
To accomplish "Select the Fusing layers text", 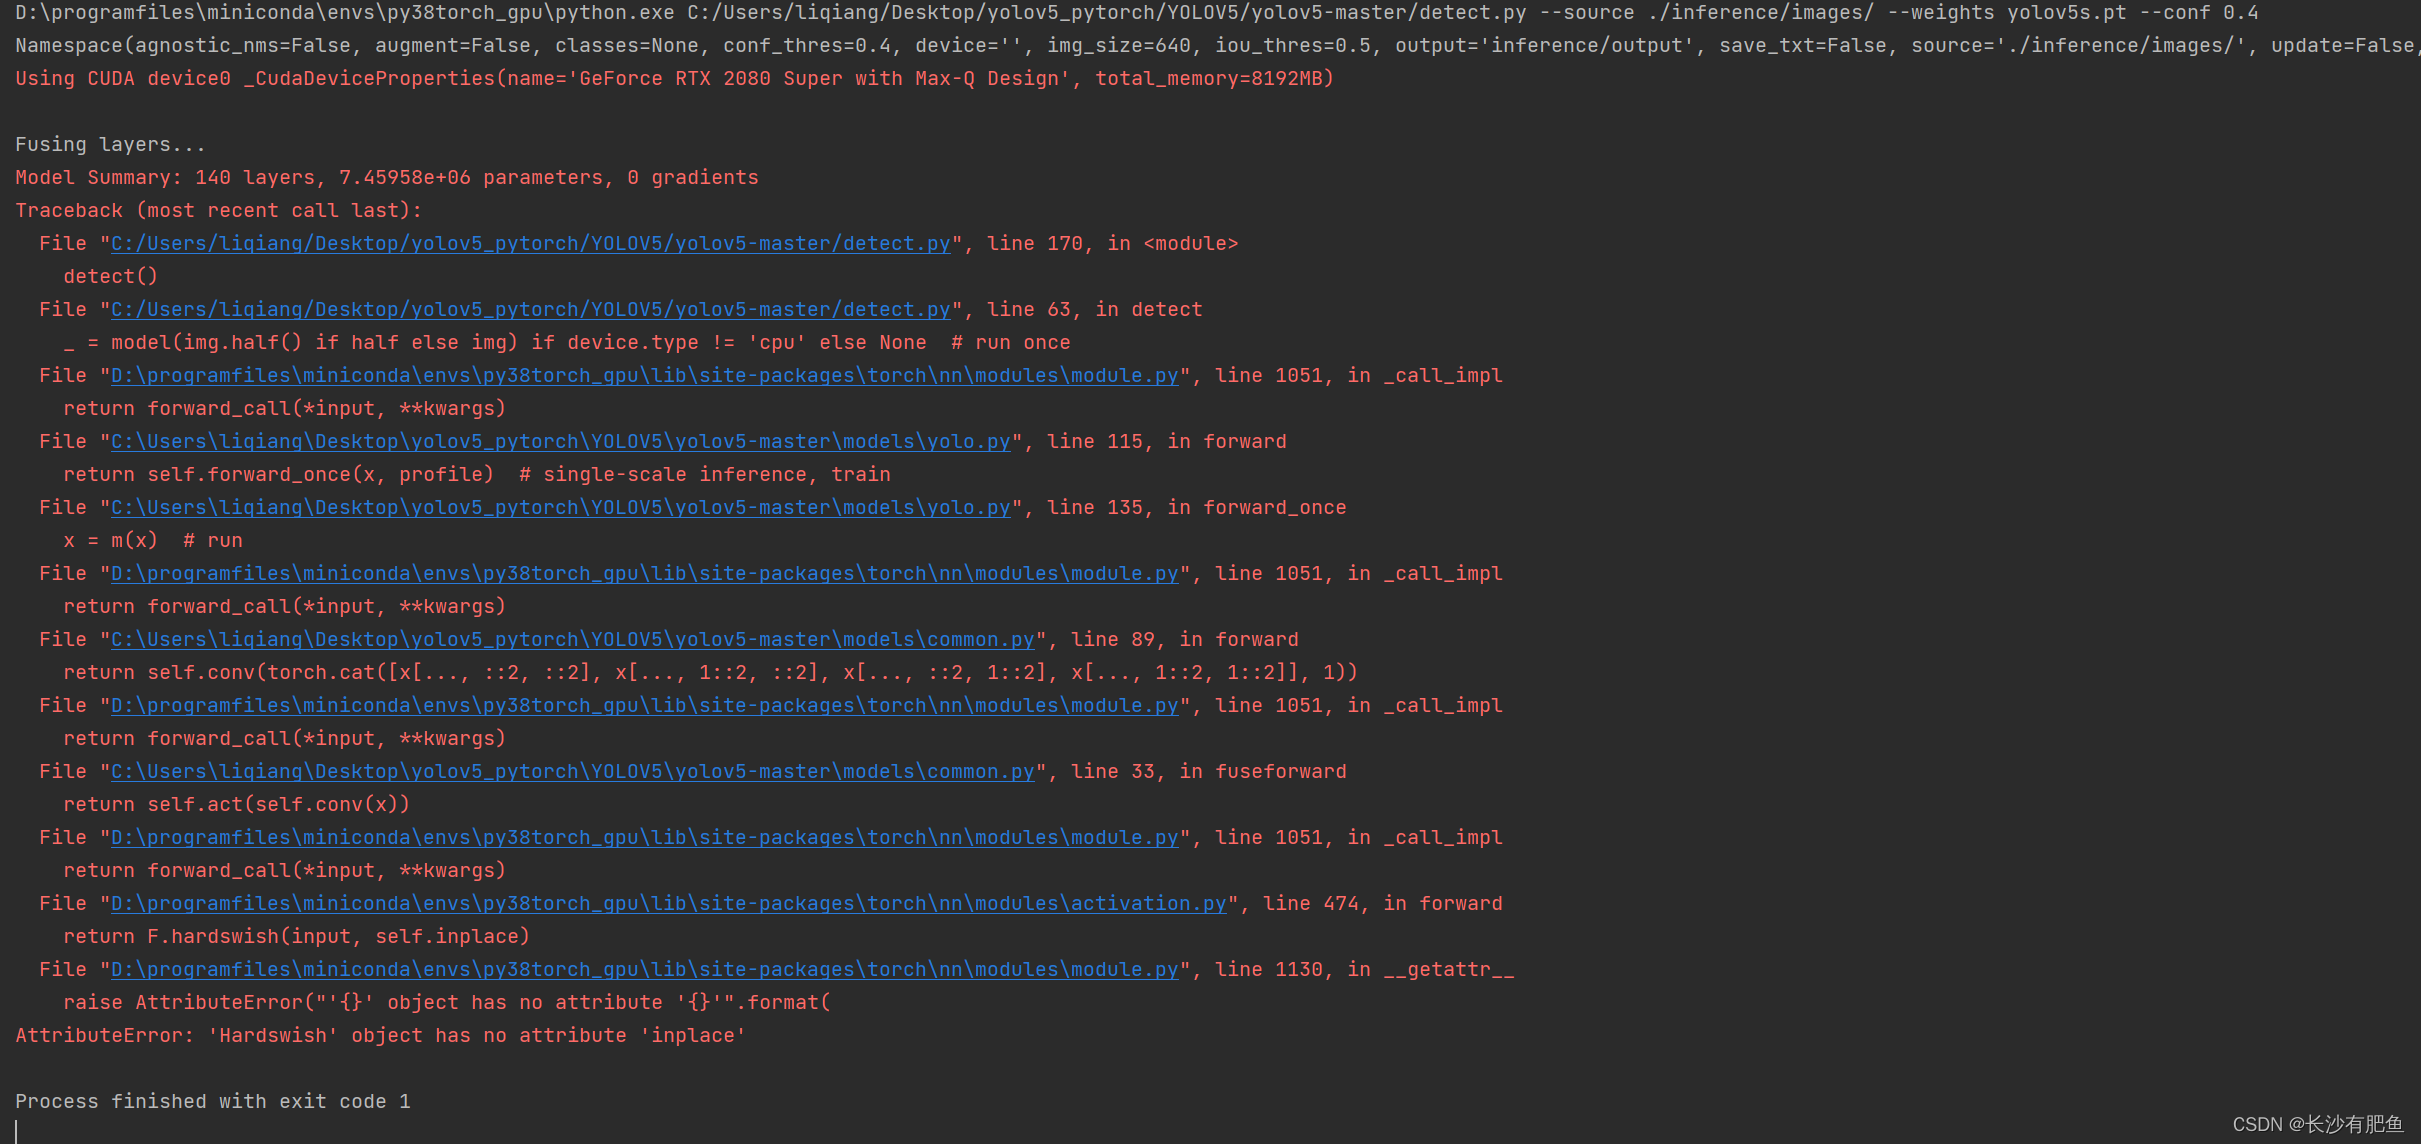I will tap(110, 144).
